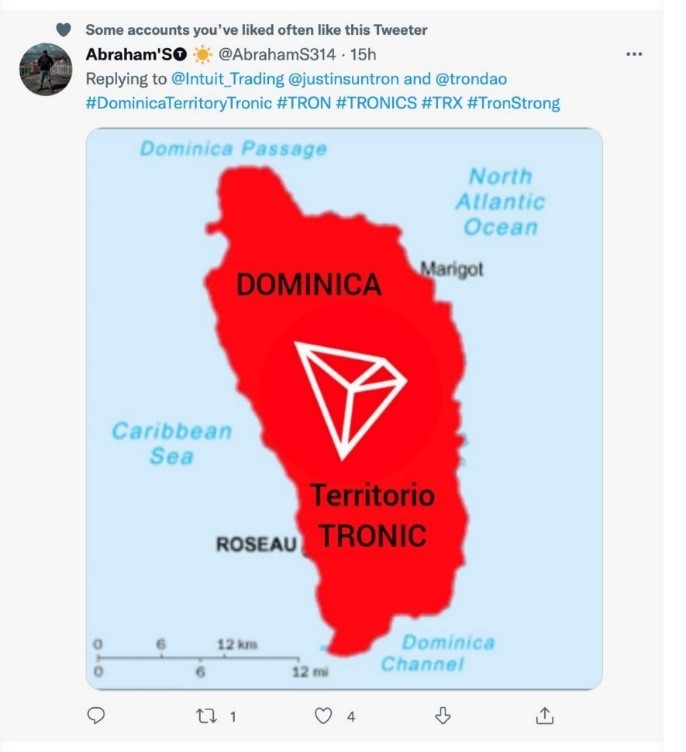Open the Dominica map image
The width and height of the screenshot is (686, 752).
tap(344, 410)
